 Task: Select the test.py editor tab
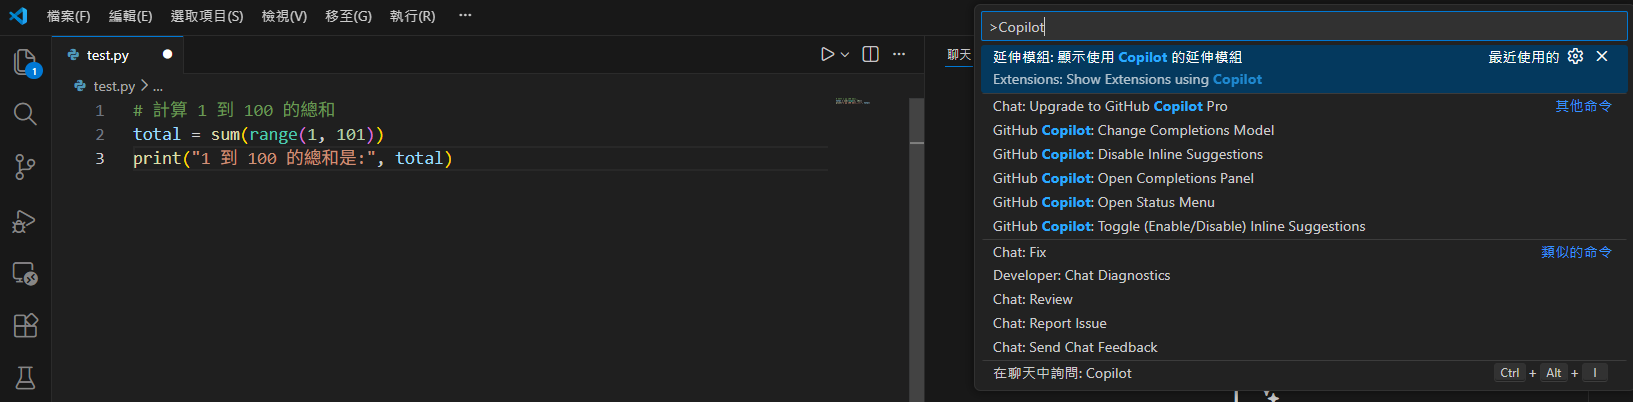(x=107, y=55)
